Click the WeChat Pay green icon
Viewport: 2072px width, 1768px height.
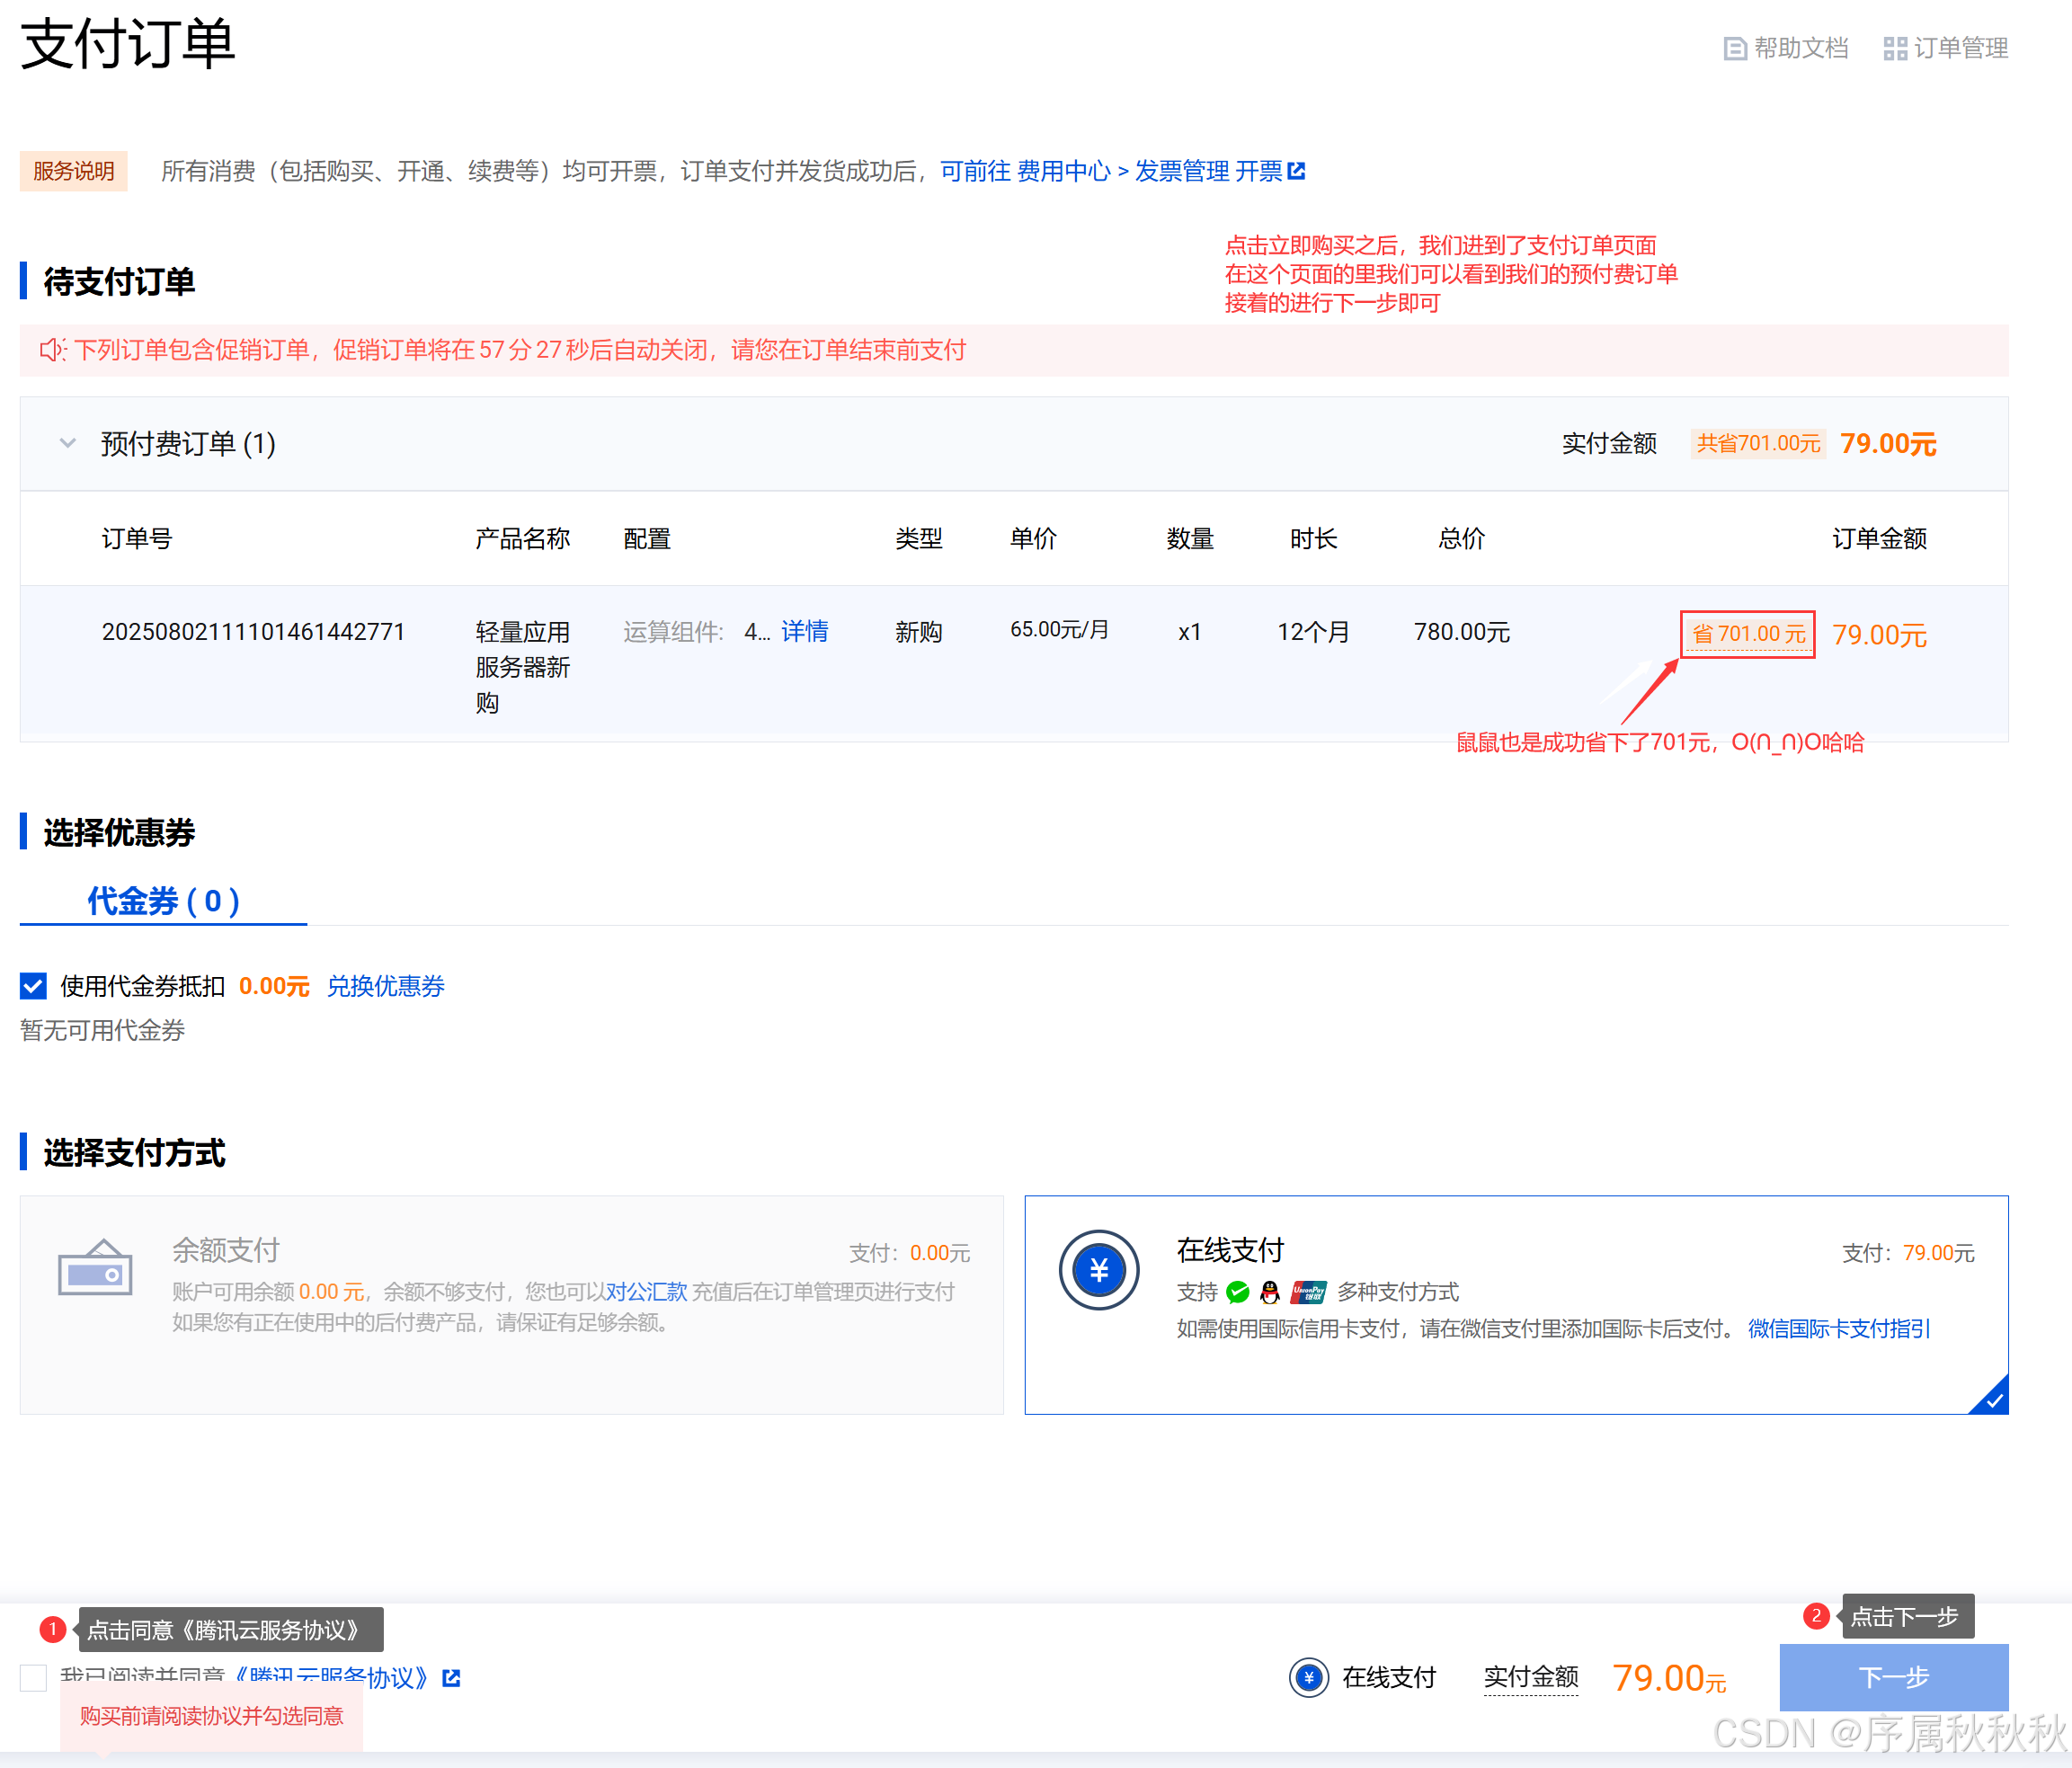(1237, 1292)
